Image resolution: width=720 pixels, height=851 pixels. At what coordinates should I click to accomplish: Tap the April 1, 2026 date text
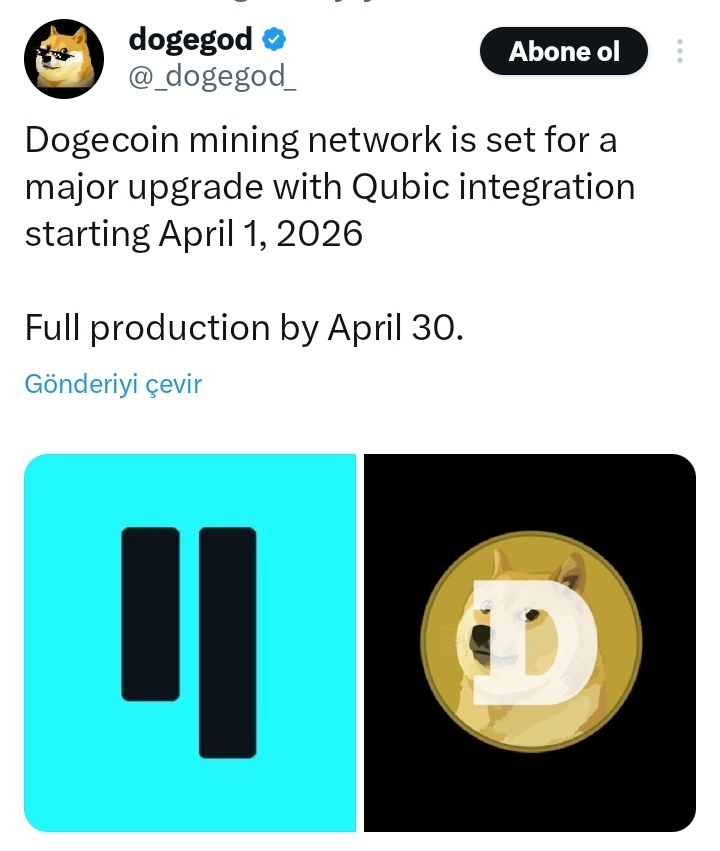(x=260, y=234)
